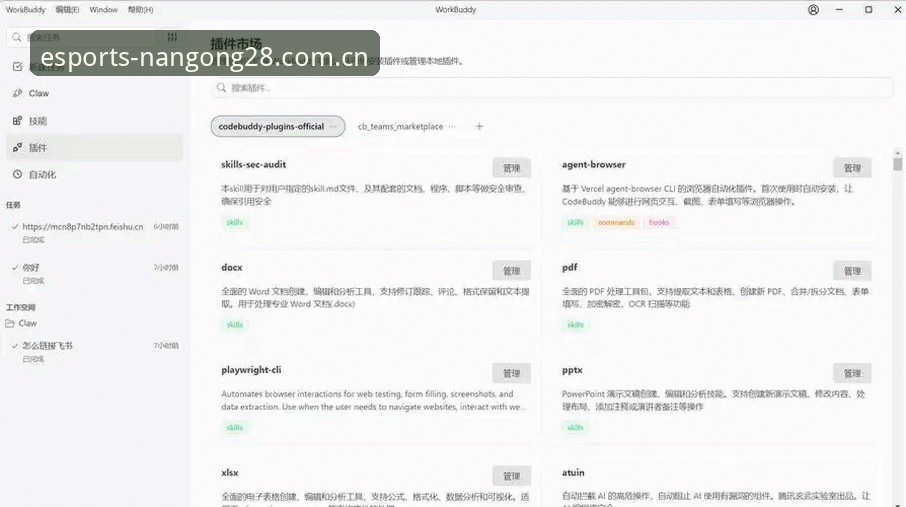Click the skills tag on pdf

click(x=575, y=325)
